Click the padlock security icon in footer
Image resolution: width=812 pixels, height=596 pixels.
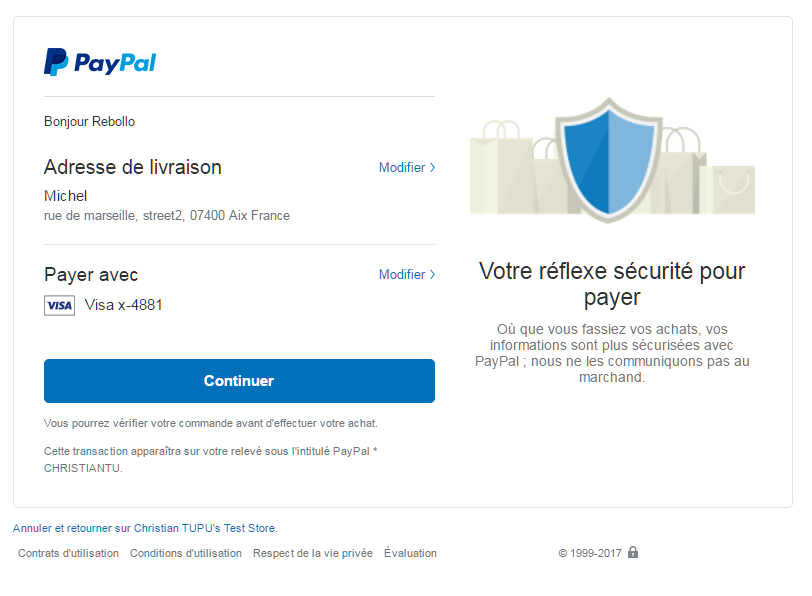click(633, 552)
